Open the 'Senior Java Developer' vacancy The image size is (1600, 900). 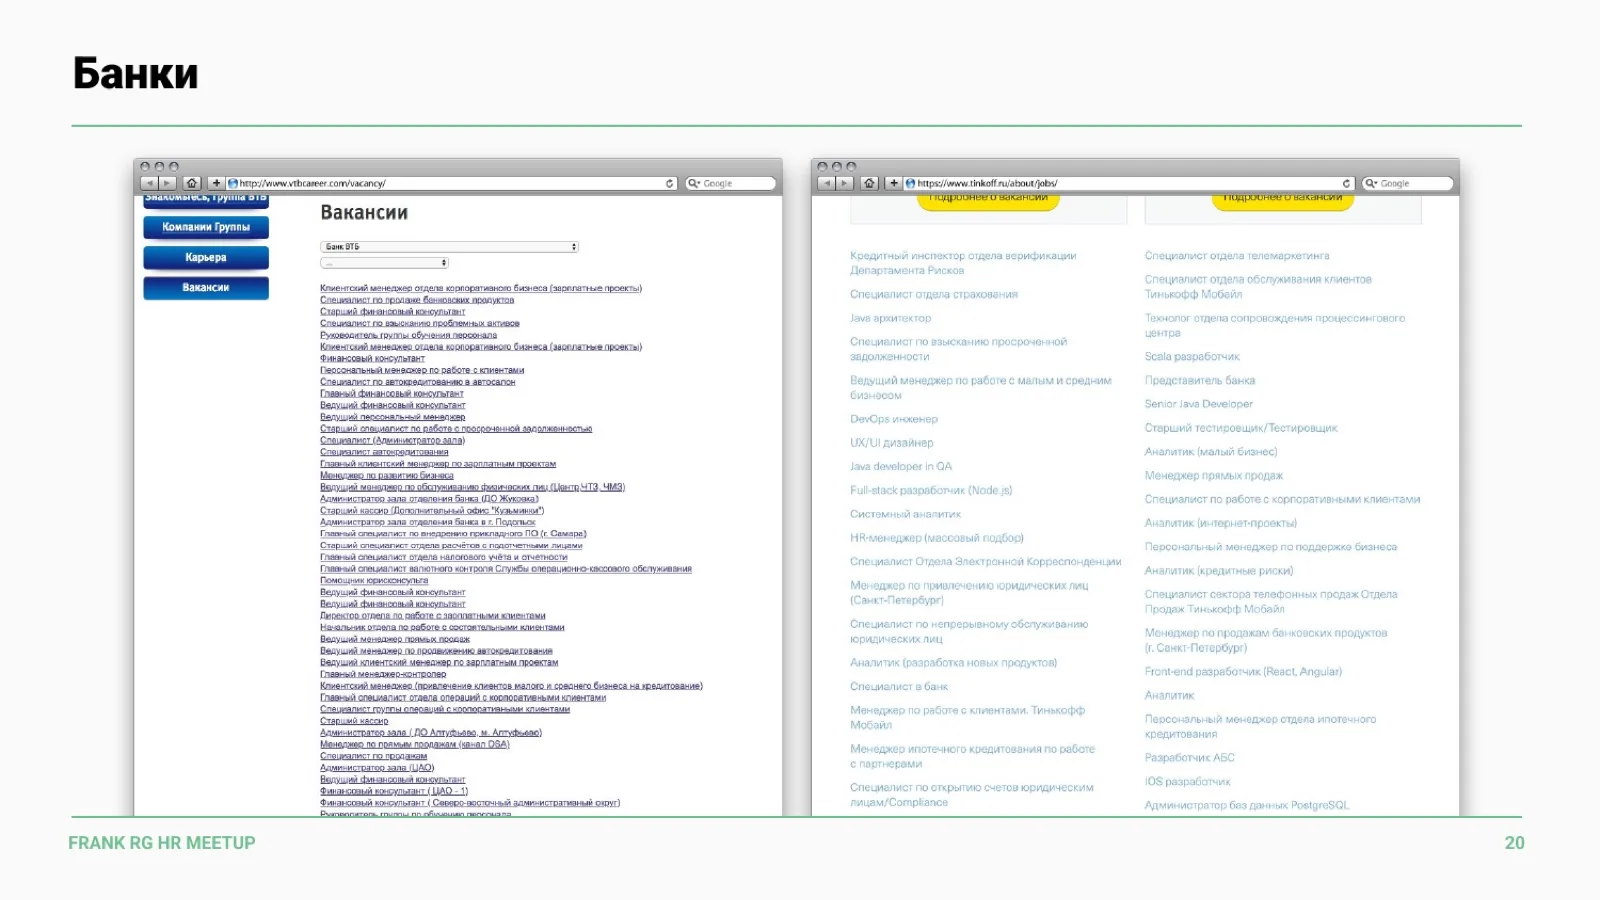(x=1199, y=404)
